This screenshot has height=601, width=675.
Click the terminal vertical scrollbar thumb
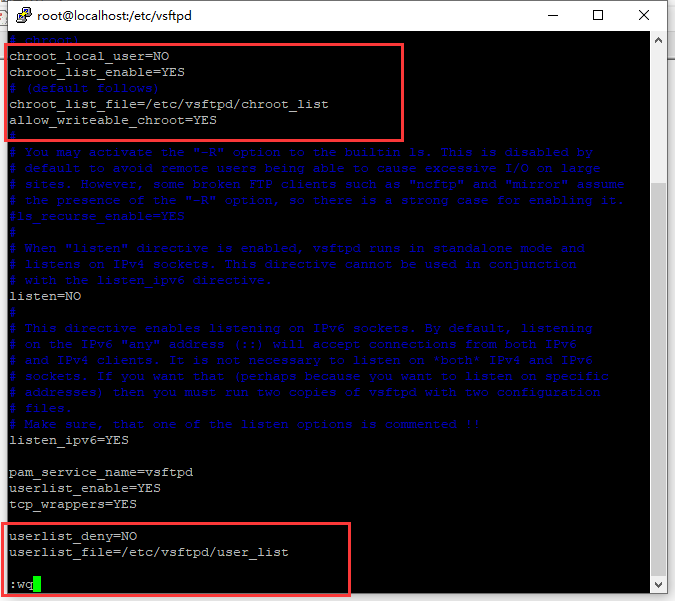(658, 379)
